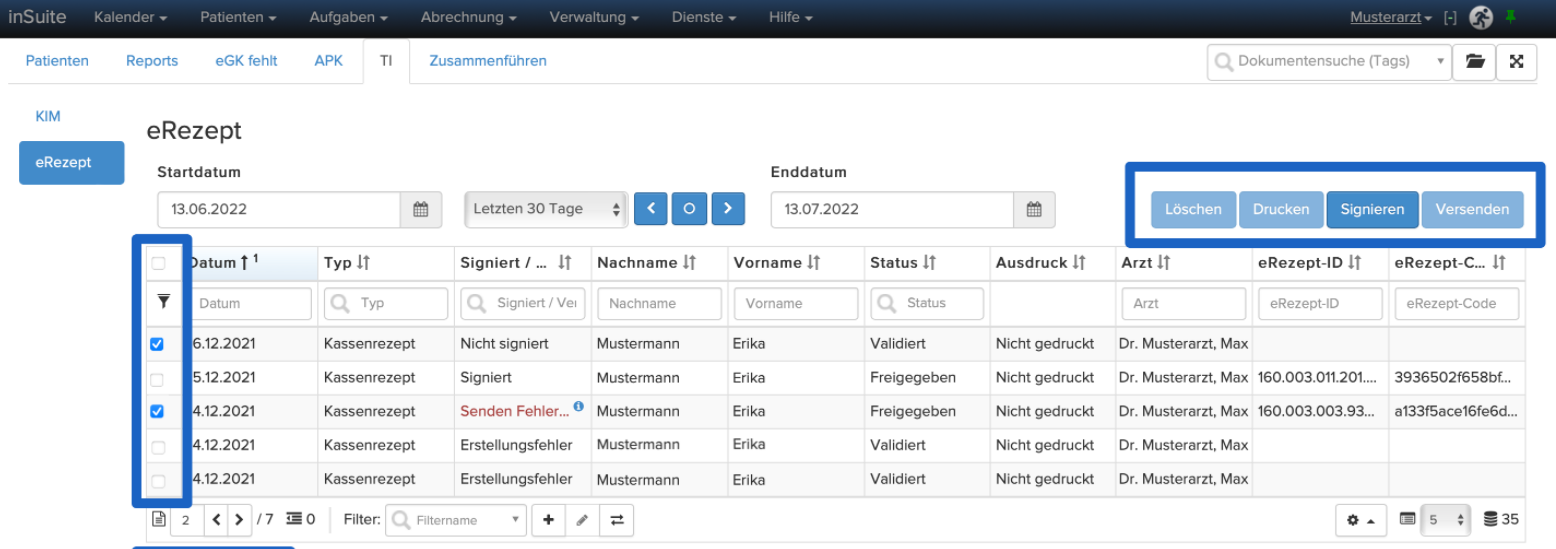Click the Signieren button
The image size is (1556, 549).
pyautogui.click(x=1372, y=209)
